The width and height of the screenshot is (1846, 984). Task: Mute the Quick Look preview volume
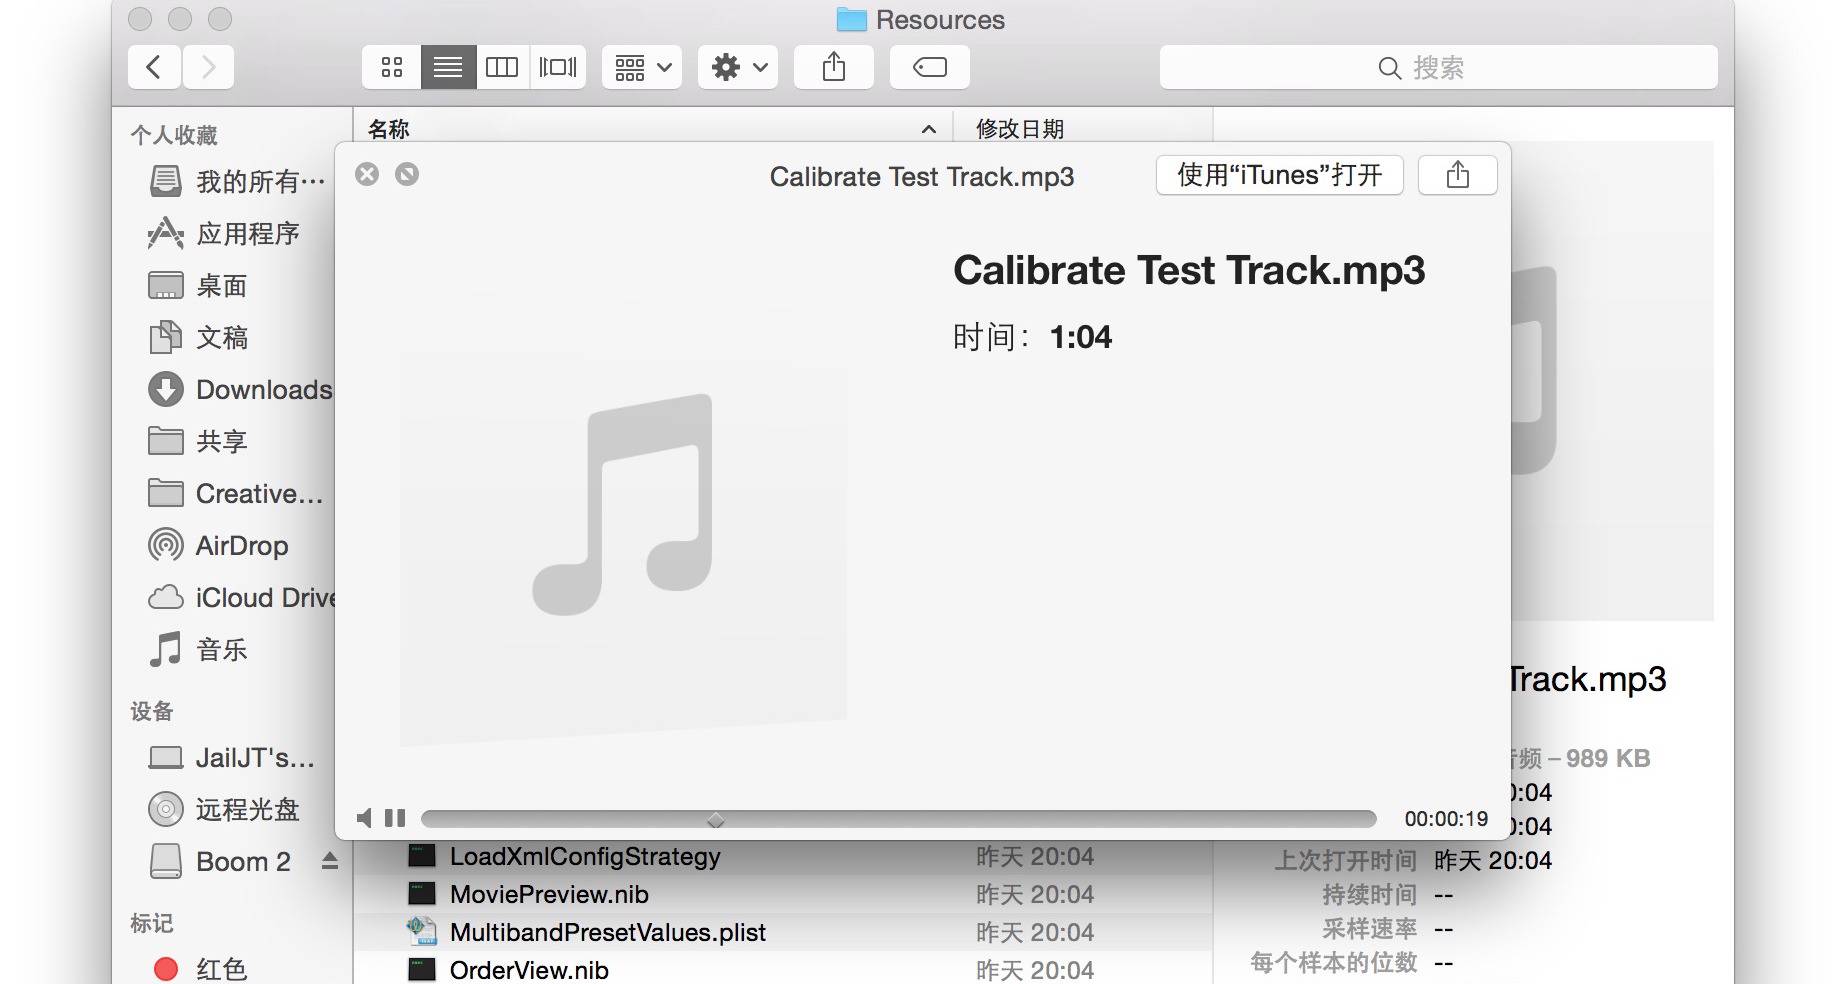365,818
